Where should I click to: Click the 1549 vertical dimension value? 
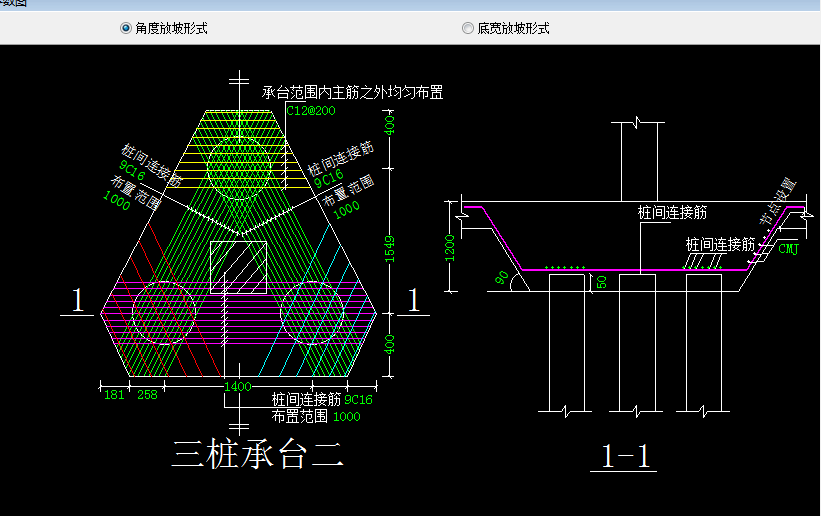[390, 249]
